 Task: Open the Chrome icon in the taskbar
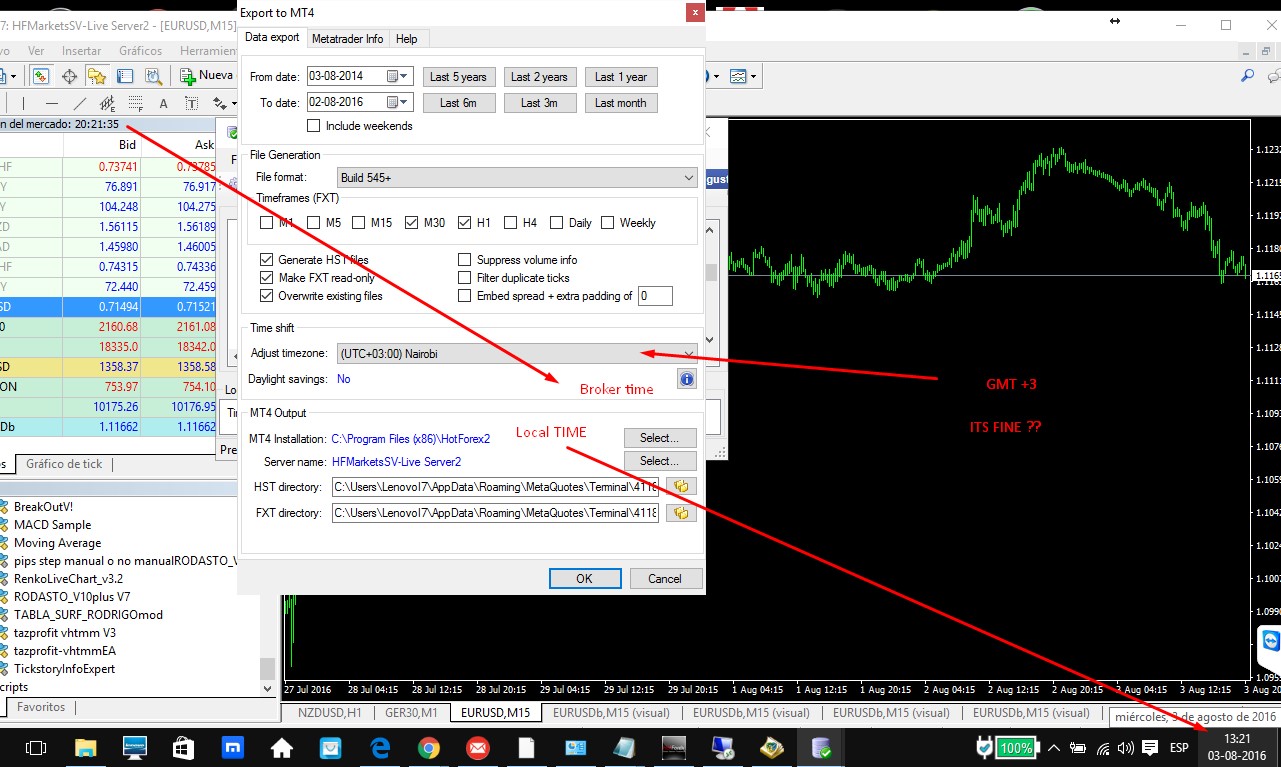click(x=428, y=747)
